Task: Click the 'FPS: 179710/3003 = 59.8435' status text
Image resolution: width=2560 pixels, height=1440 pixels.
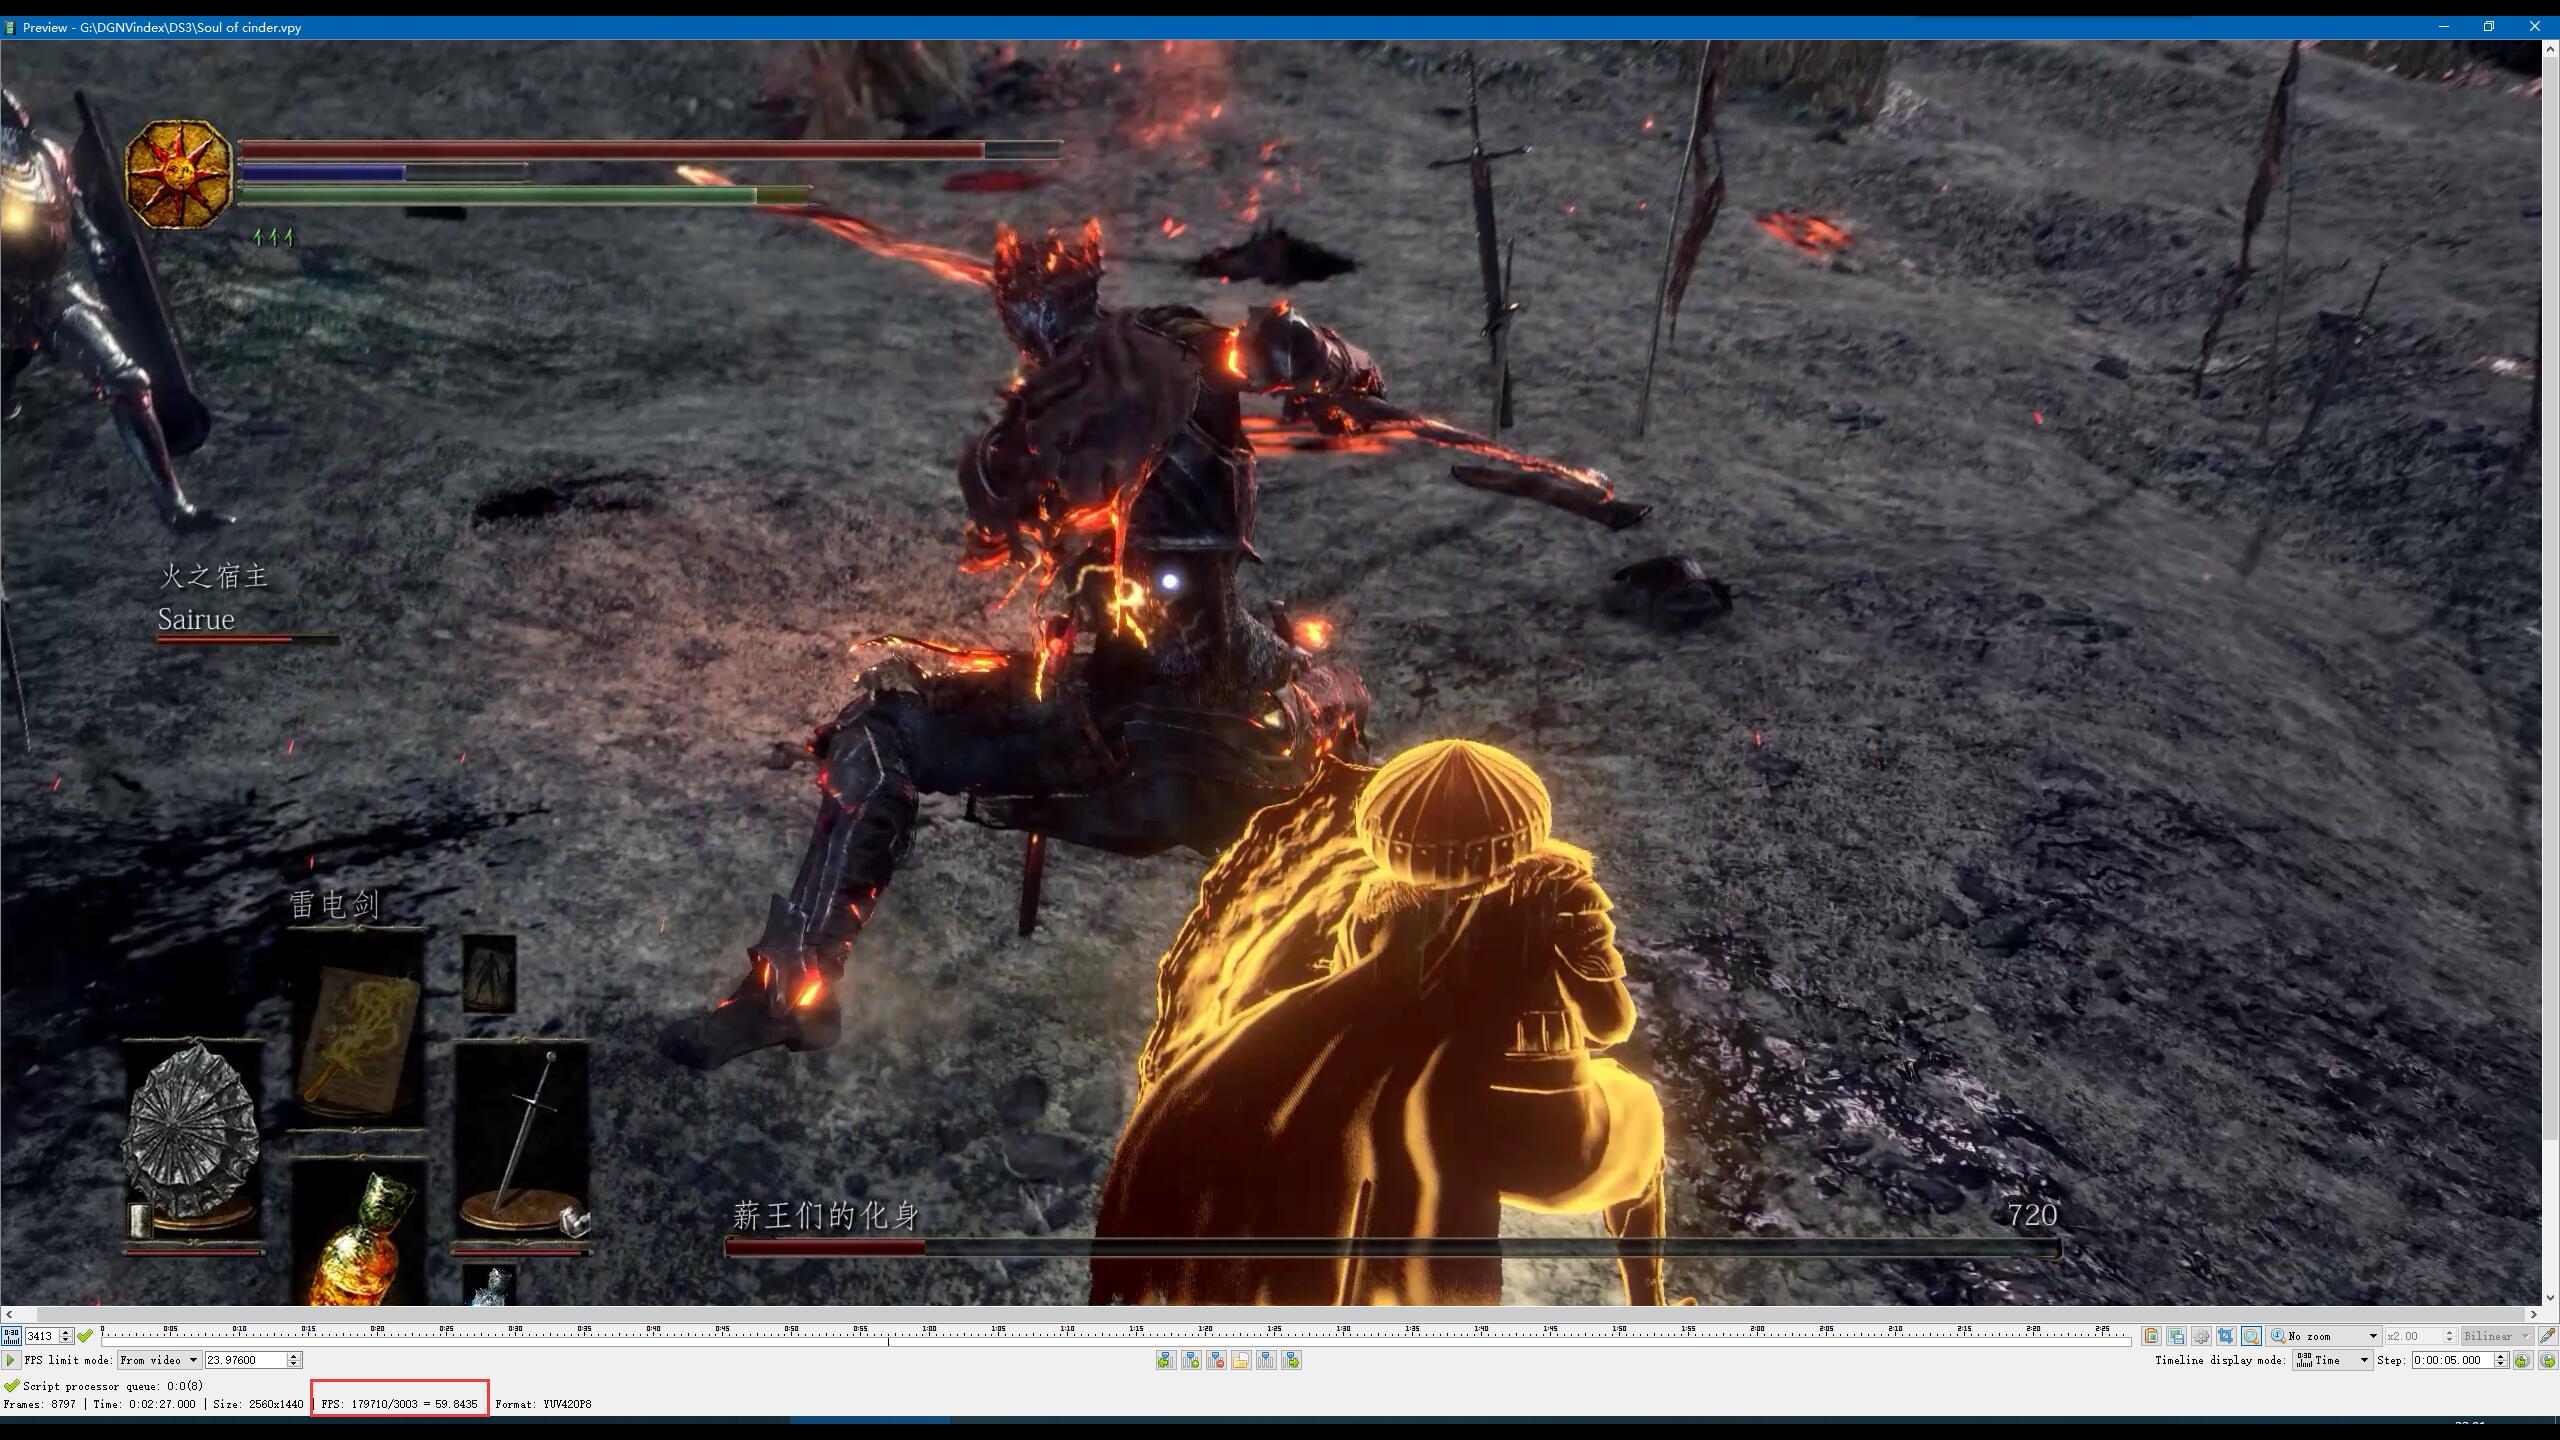Action: (x=399, y=1404)
